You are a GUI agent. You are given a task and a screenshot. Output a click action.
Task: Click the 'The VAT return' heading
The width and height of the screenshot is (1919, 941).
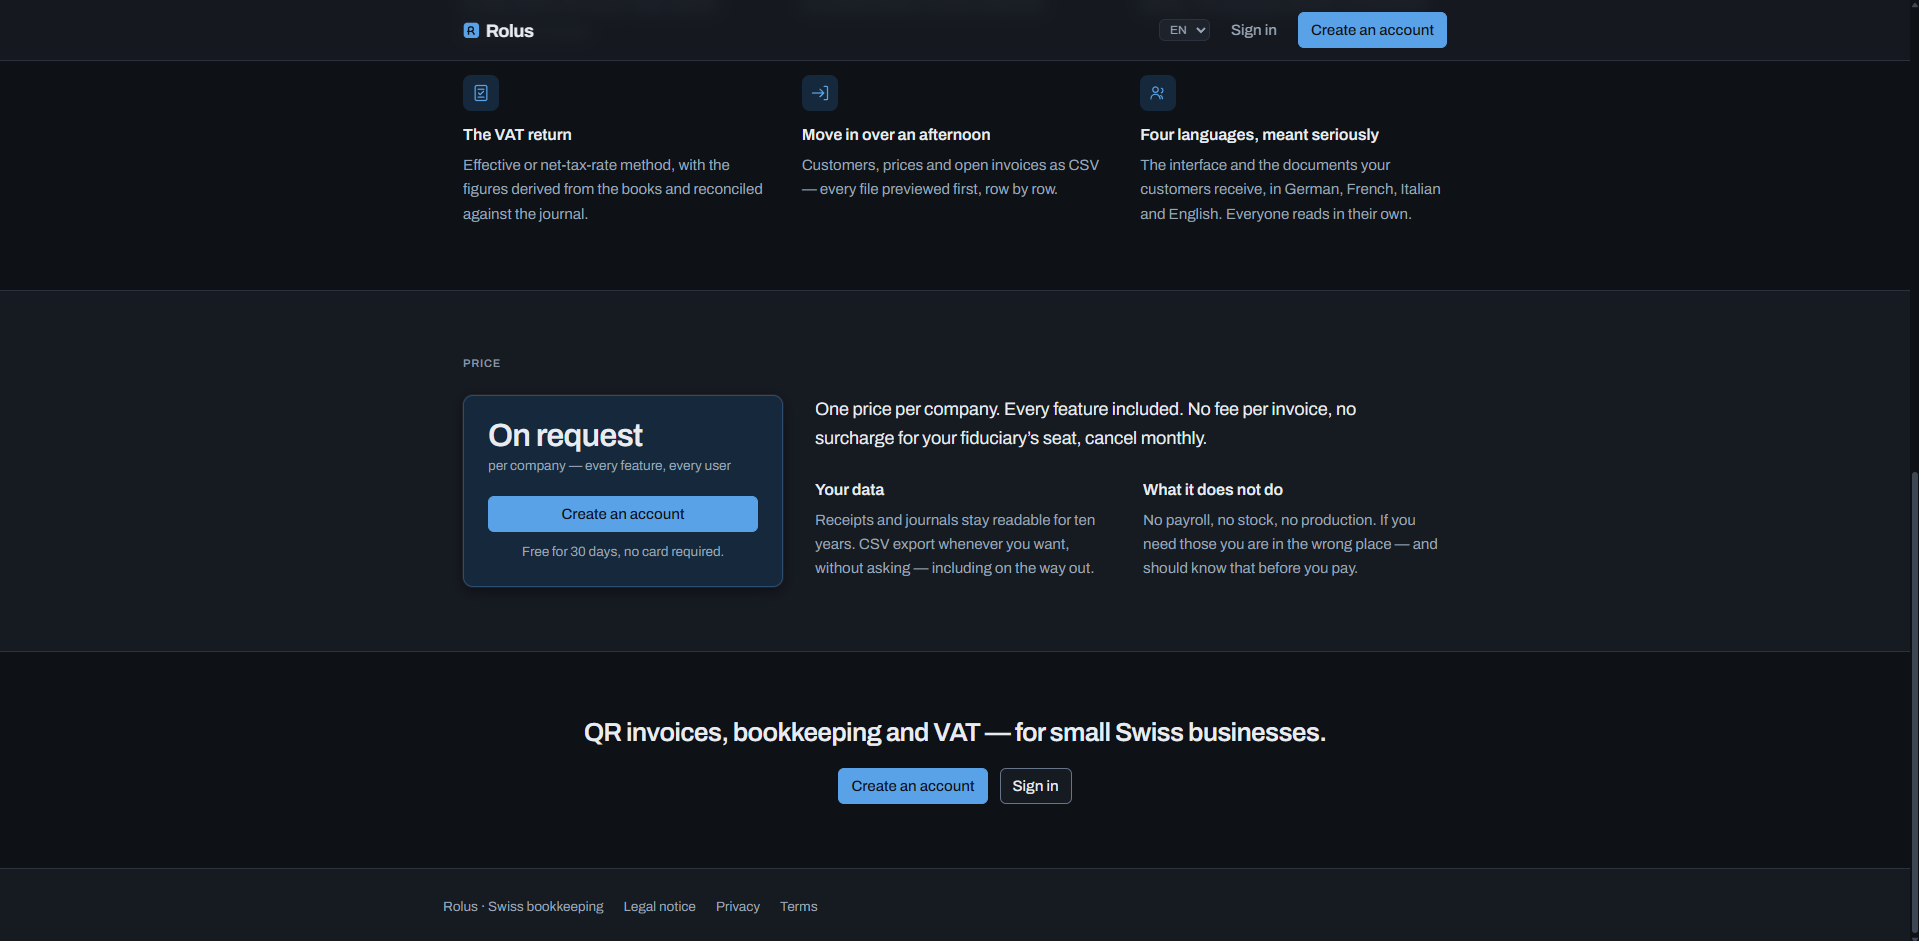(517, 135)
